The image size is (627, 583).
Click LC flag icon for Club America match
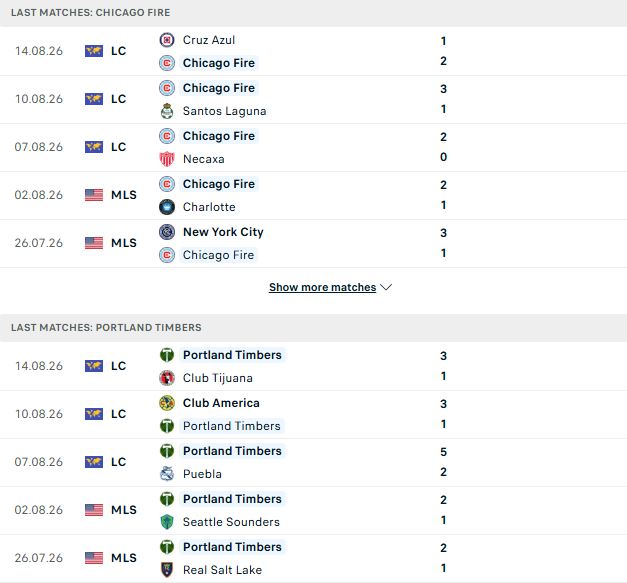94,414
